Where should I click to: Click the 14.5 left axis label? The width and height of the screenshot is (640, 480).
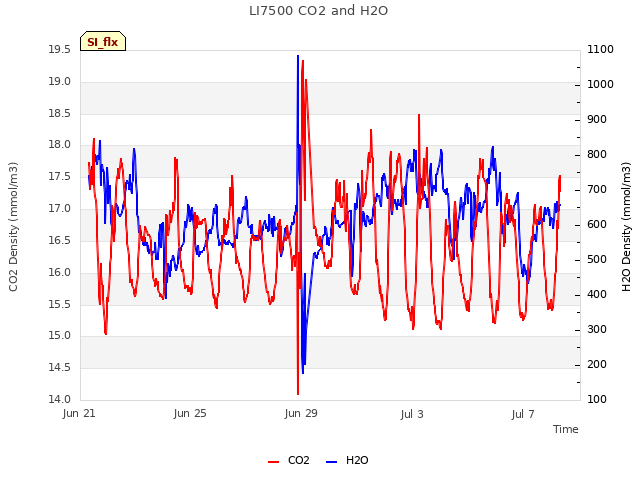(60, 368)
